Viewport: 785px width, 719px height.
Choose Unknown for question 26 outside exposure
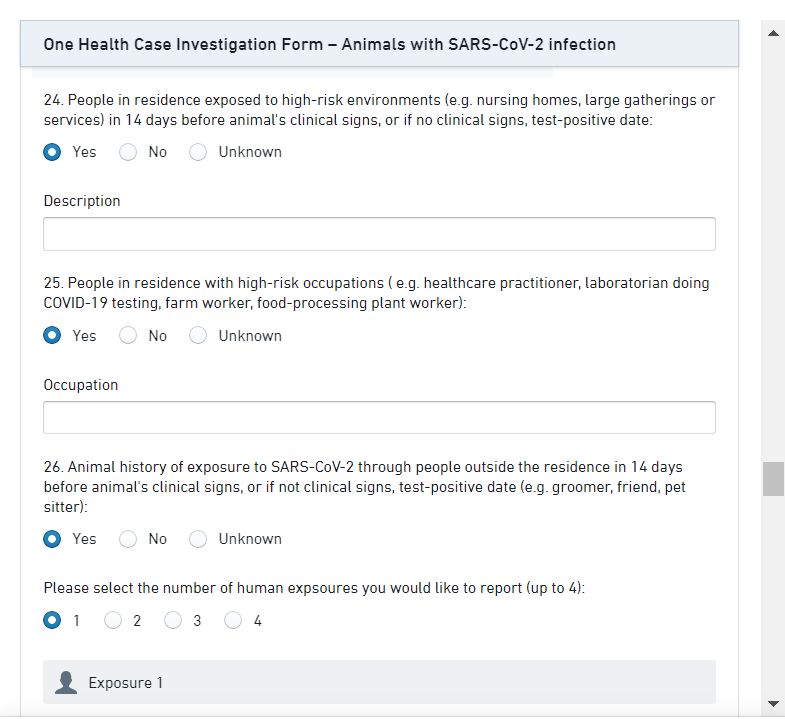pos(198,539)
